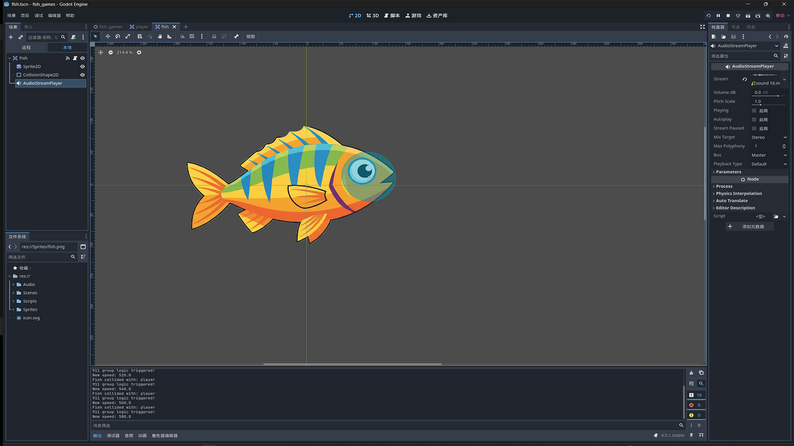Enable the Playing checkbox
The width and height of the screenshot is (794, 446).
pos(754,110)
